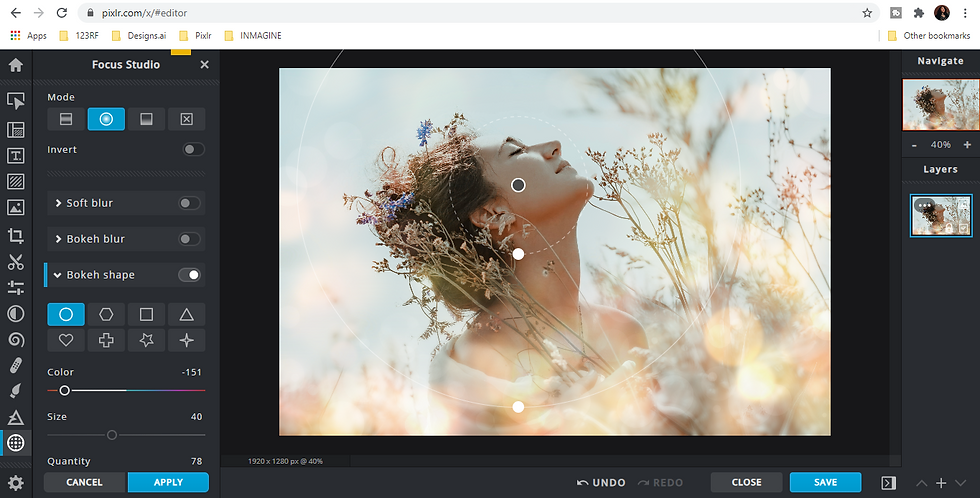Click the outer focus radius handle
The width and height of the screenshot is (980, 498).
(x=518, y=407)
